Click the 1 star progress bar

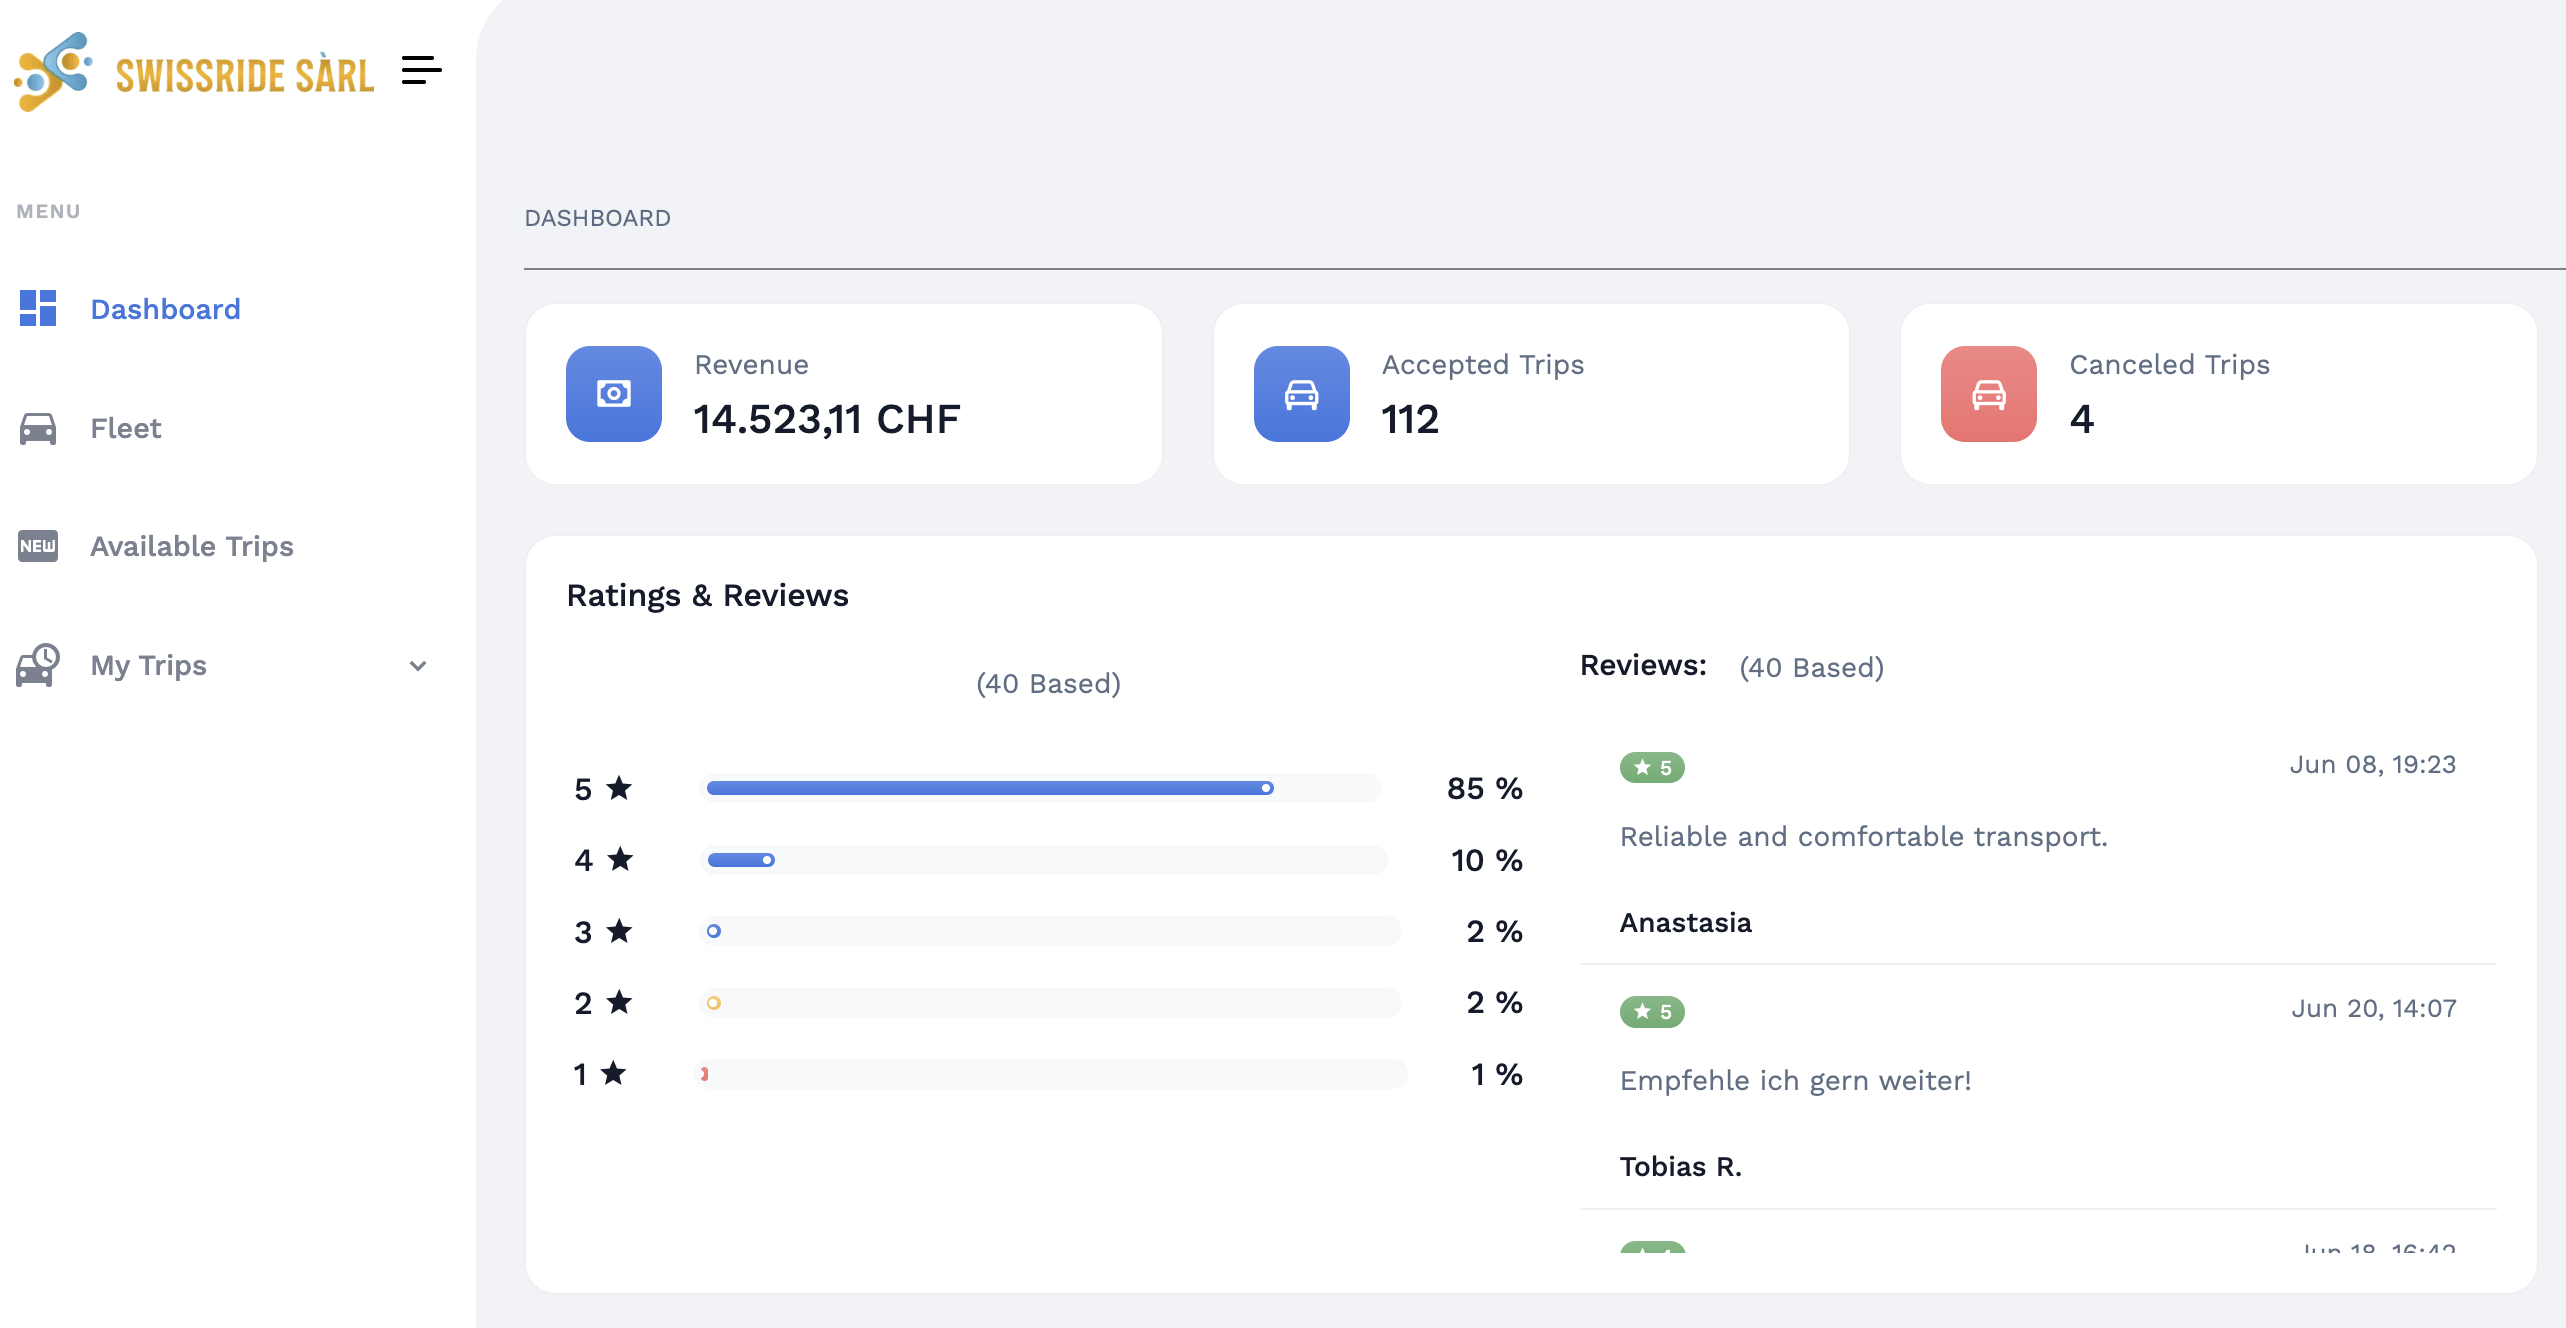click(1051, 1074)
